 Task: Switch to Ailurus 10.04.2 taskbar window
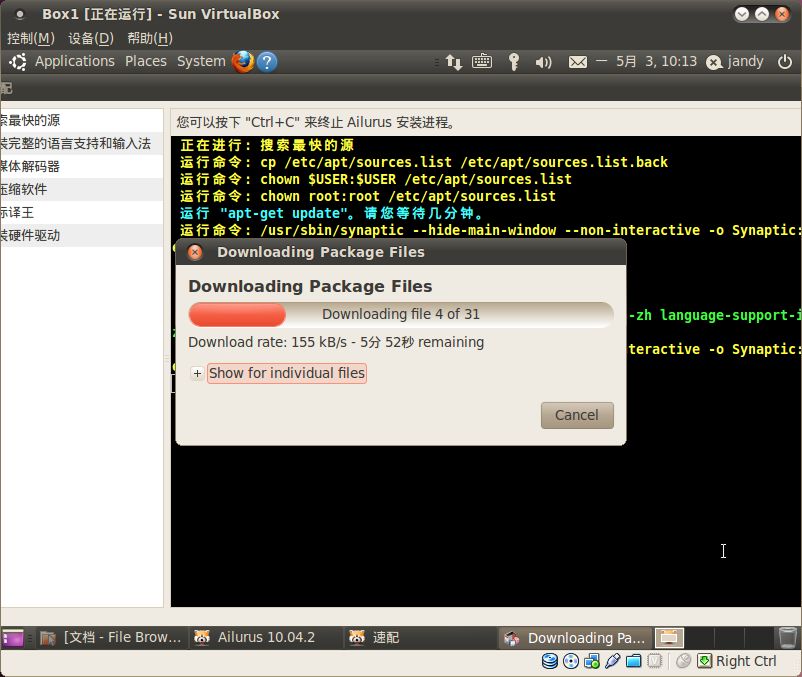point(265,638)
